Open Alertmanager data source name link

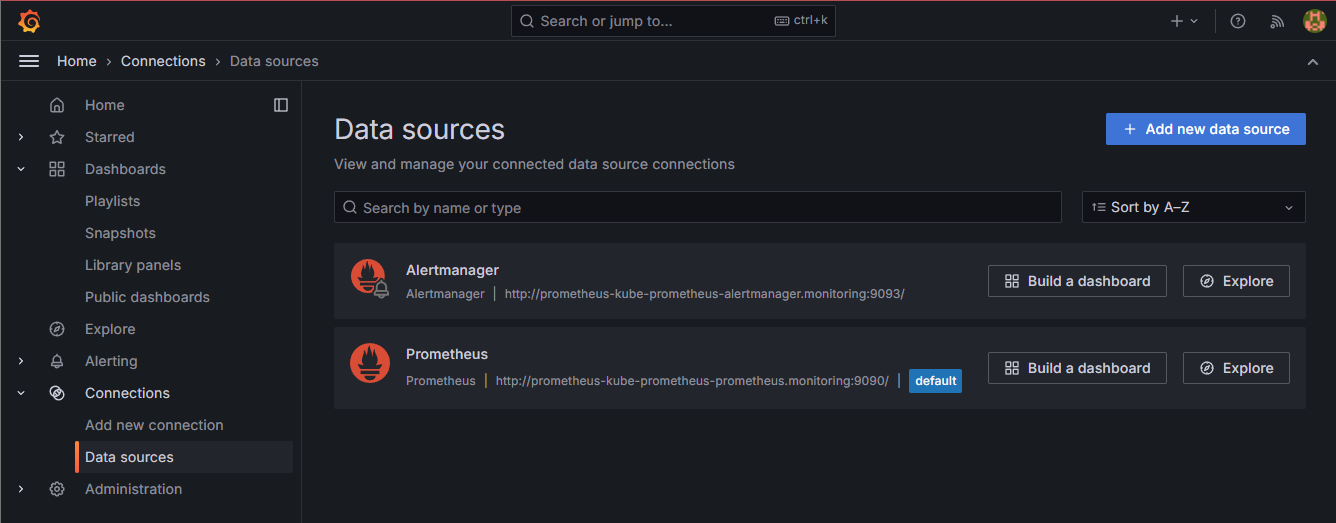(x=452, y=270)
